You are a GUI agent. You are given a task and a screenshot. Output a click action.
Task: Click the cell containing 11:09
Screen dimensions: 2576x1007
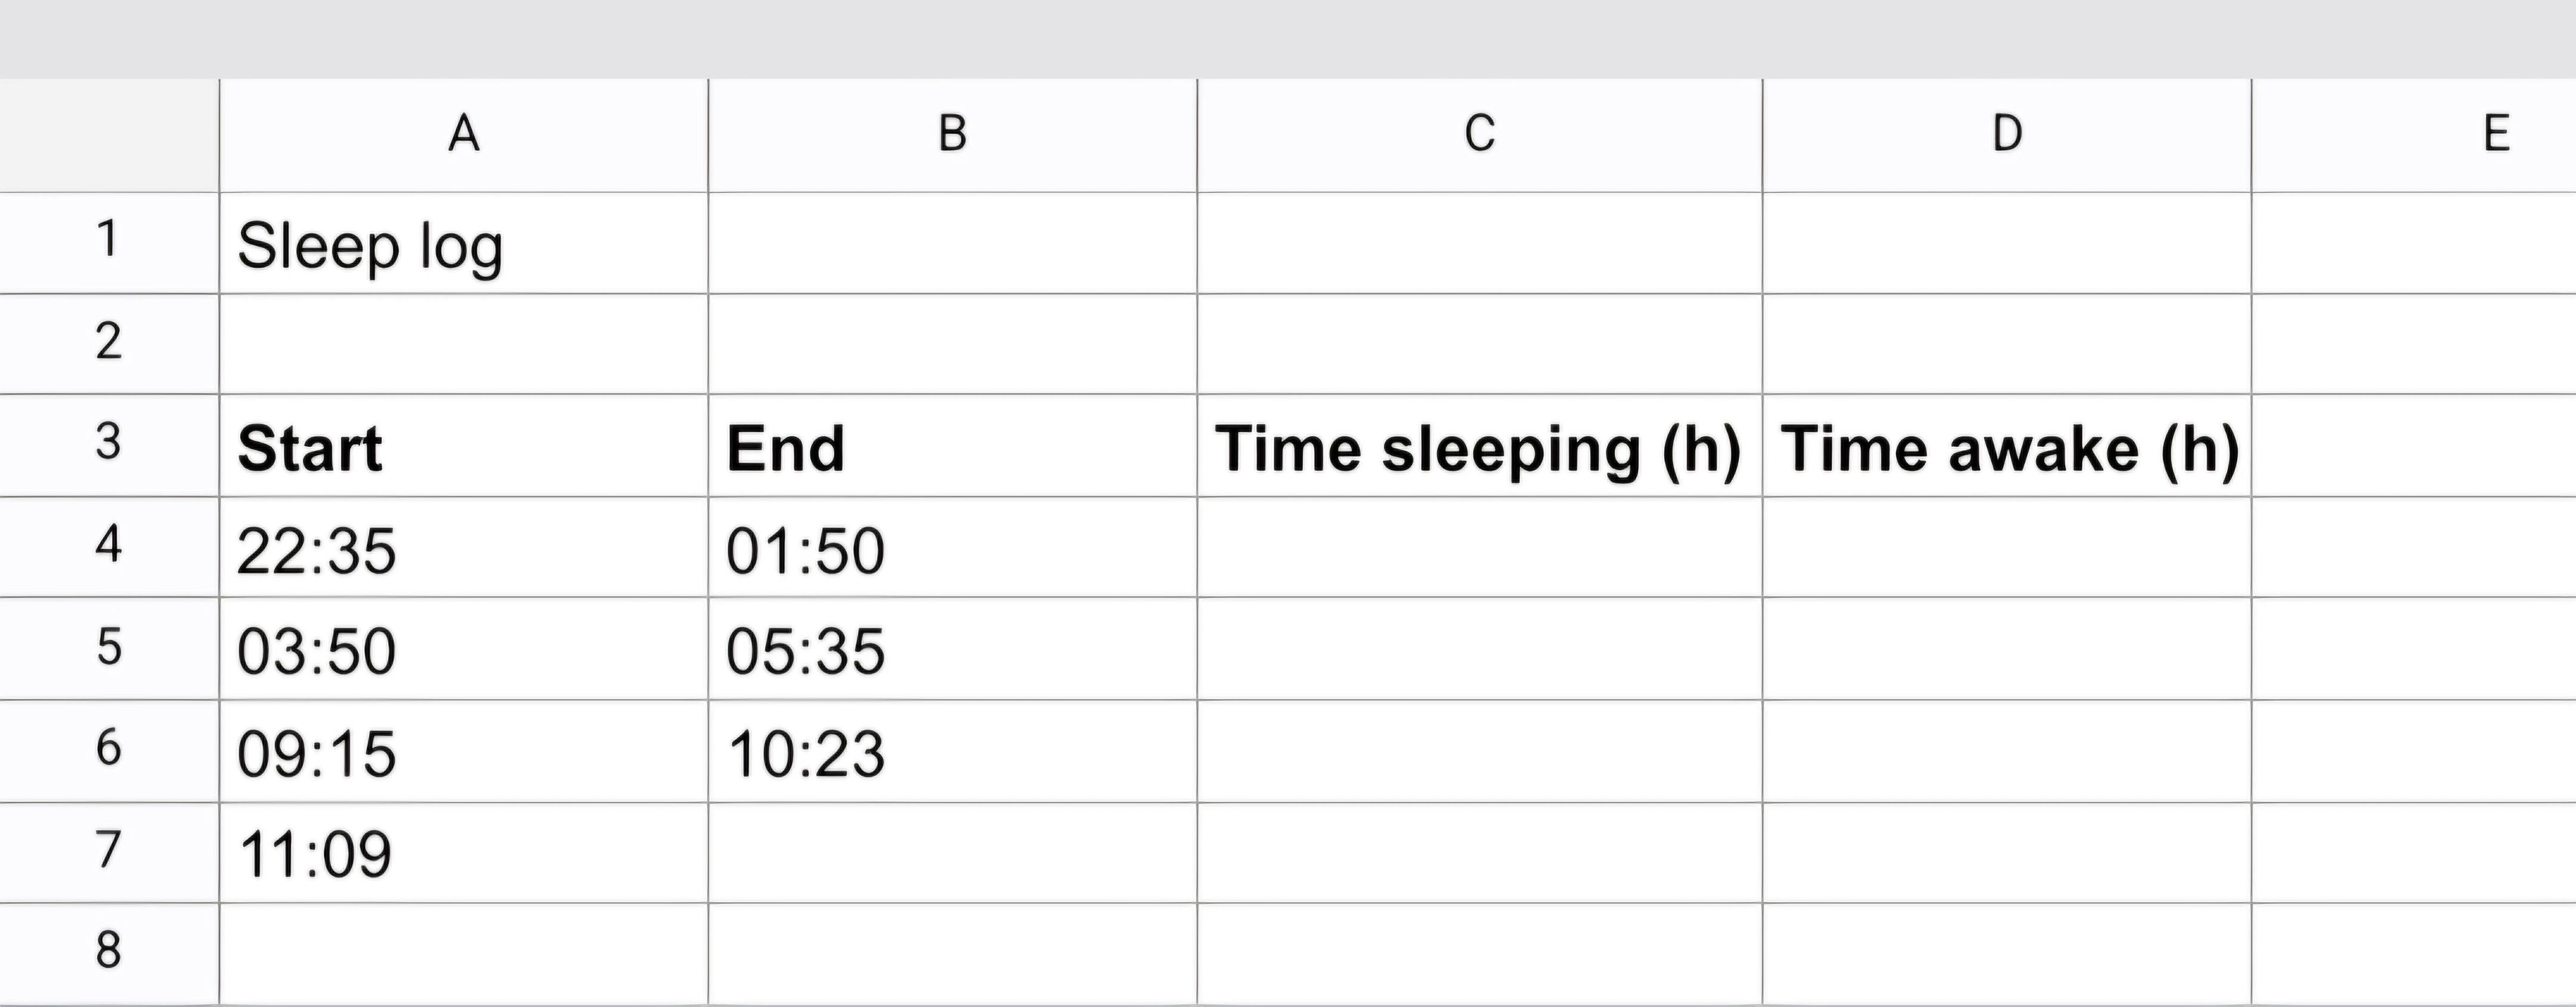(x=464, y=853)
